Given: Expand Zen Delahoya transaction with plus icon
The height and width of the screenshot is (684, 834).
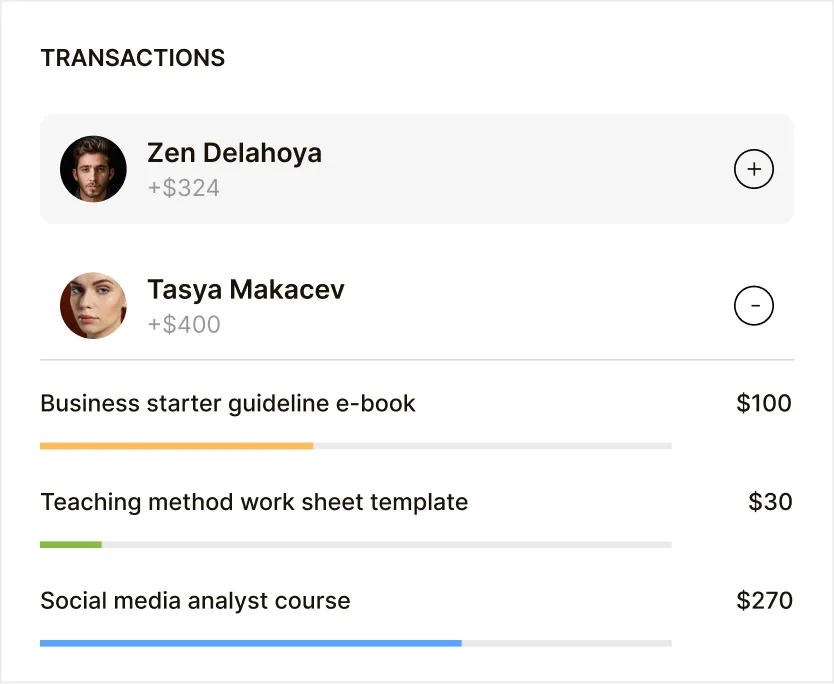Looking at the screenshot, I should [754, 170].
